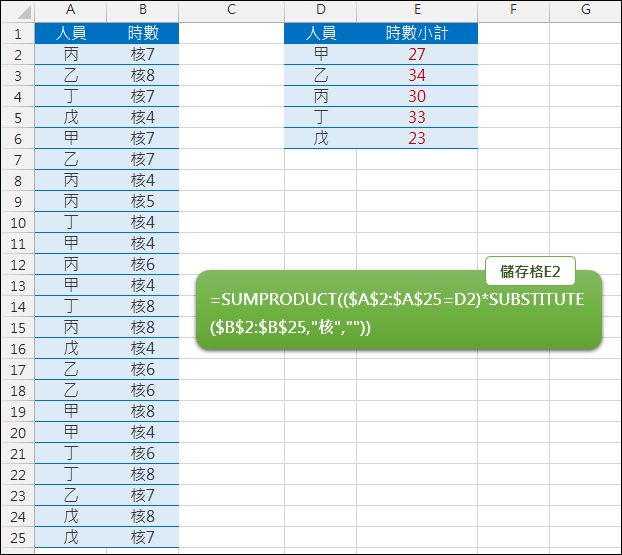Select column D header
This screenshot has height=555, width=622.
click(x=321, y=10)
